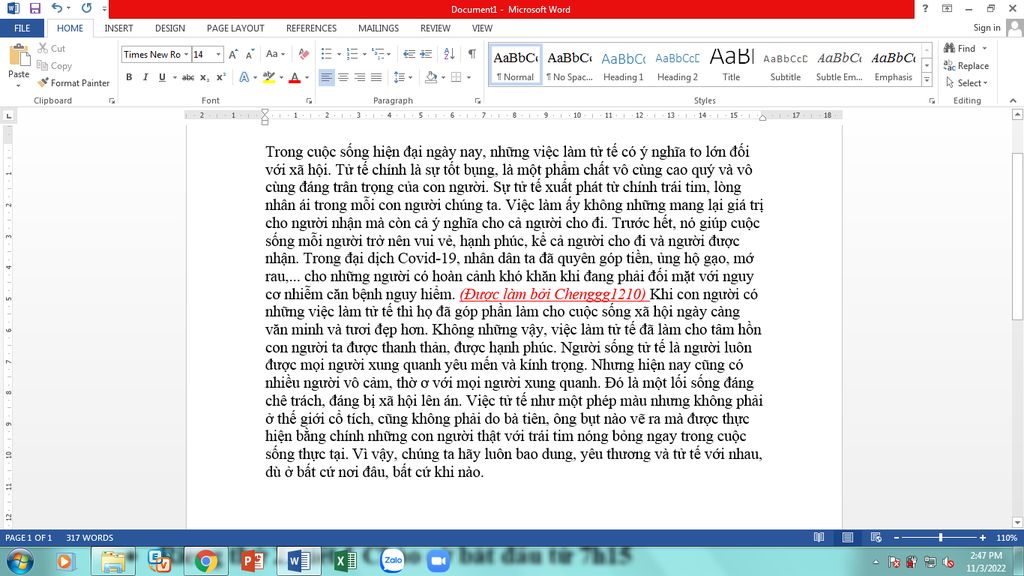Open the Font dialog launcher

pos(309,101)
